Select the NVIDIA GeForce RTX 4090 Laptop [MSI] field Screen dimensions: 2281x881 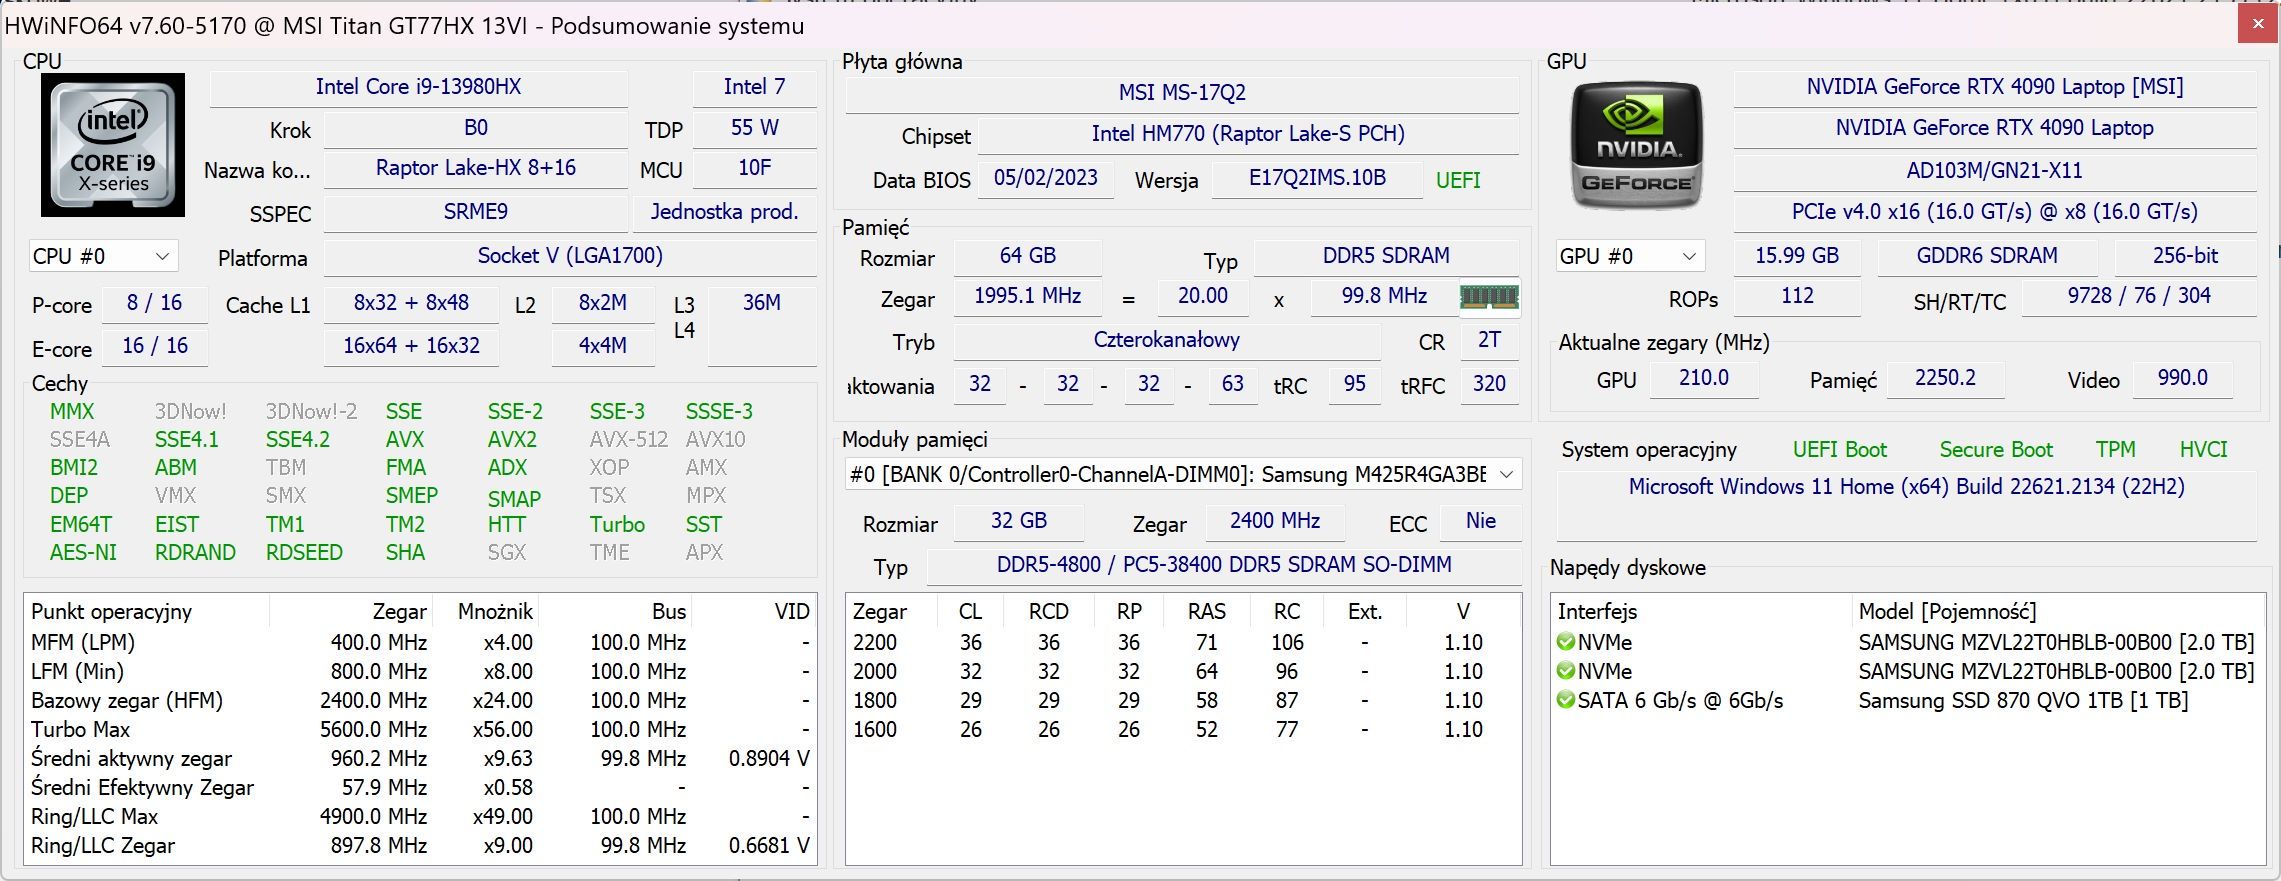(1994, 87)
